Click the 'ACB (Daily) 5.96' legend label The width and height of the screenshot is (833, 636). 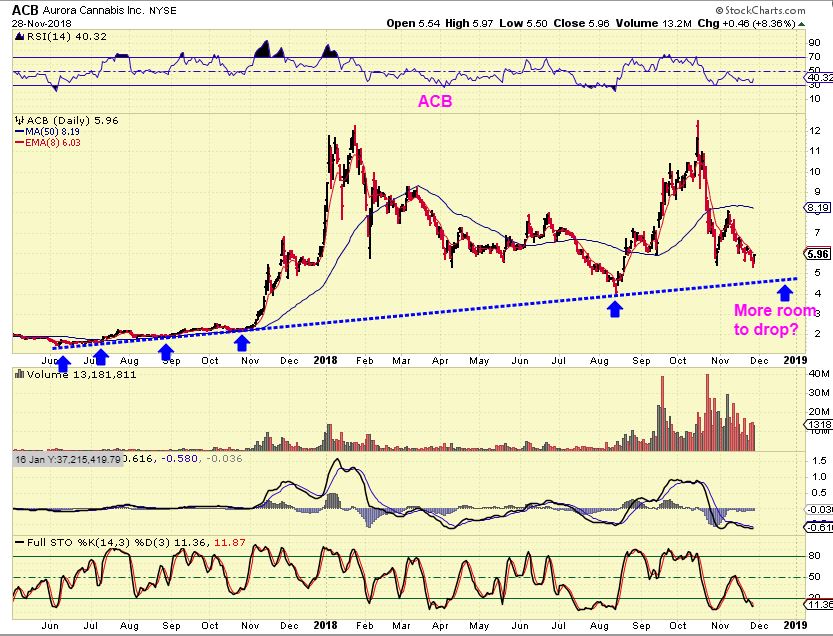[x=72, y=121]
